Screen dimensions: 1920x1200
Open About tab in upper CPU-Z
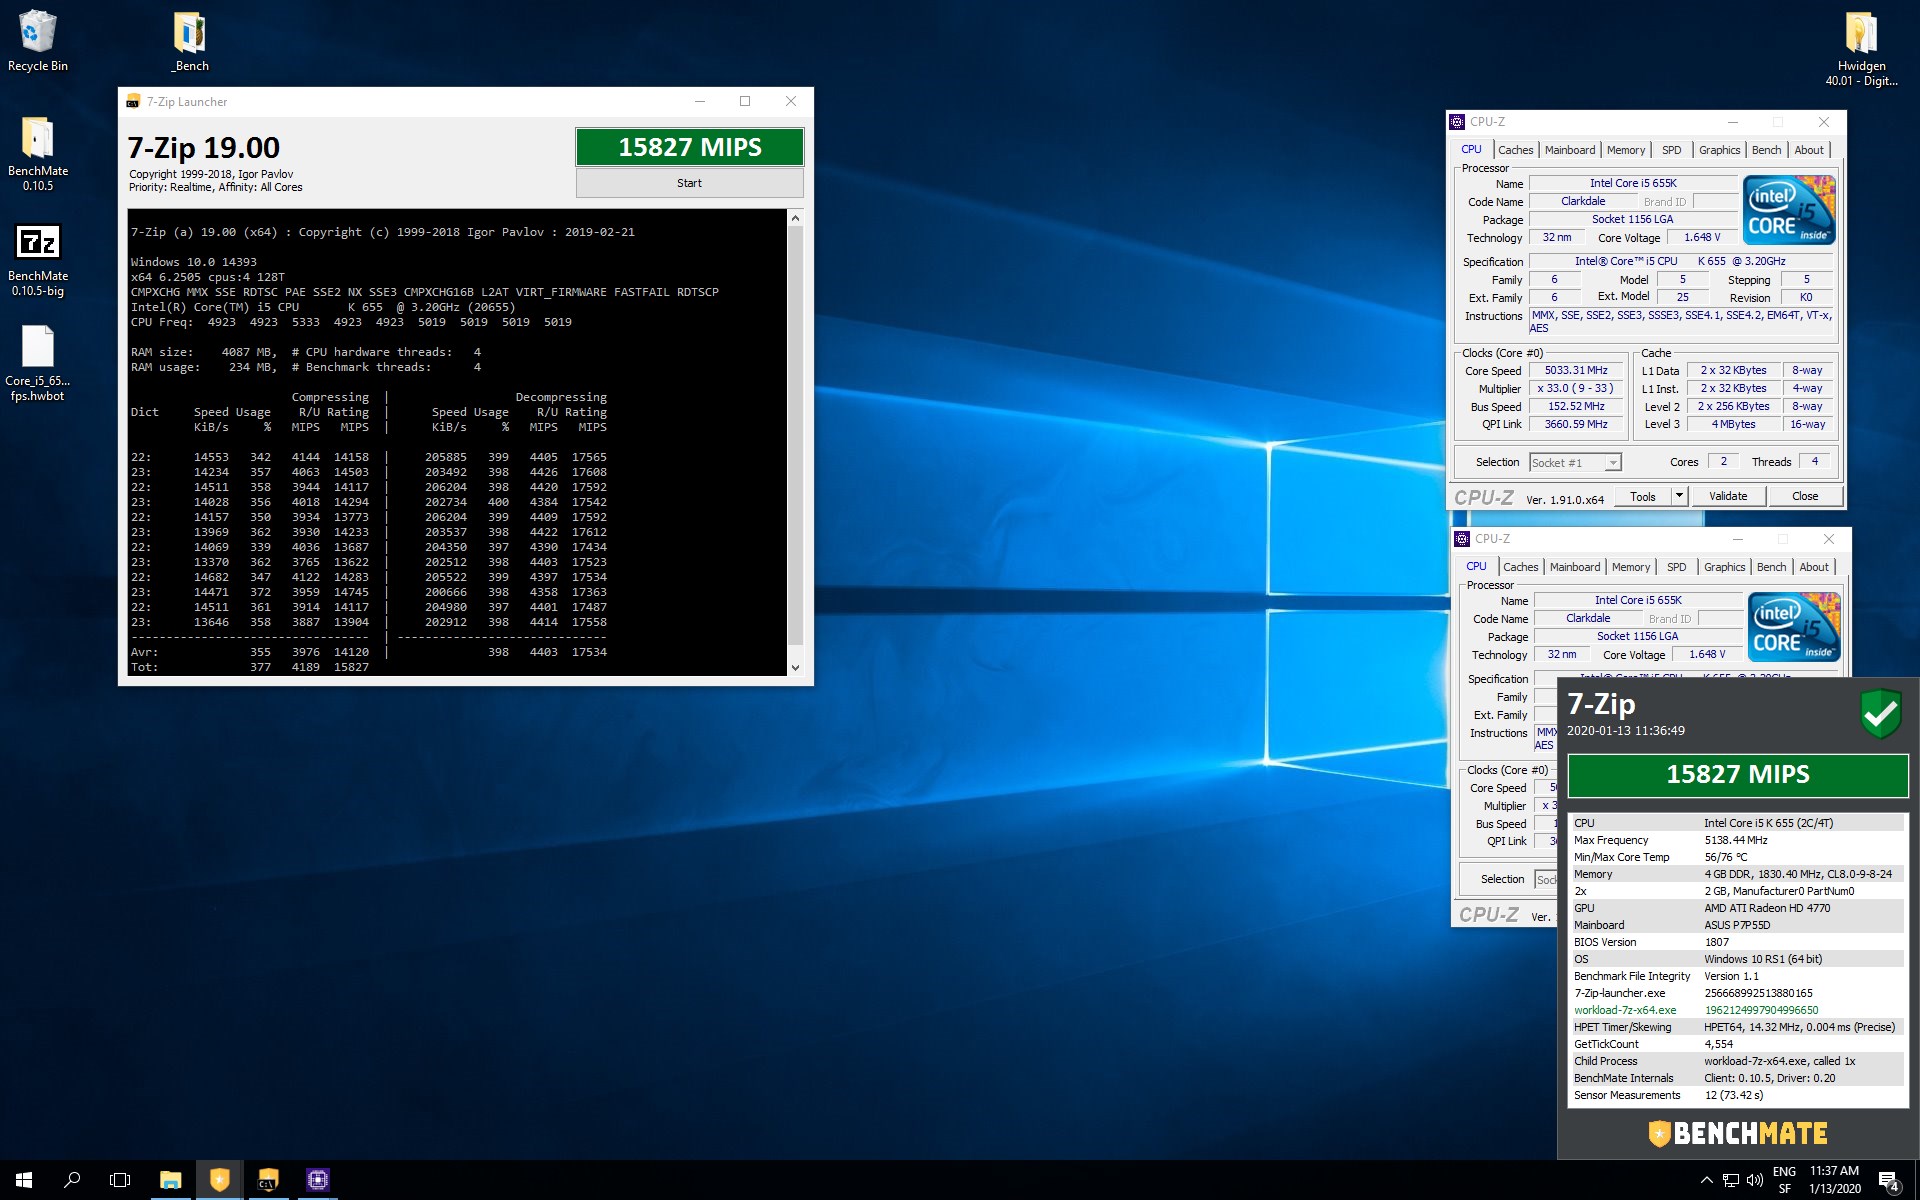pos(1809,150)
